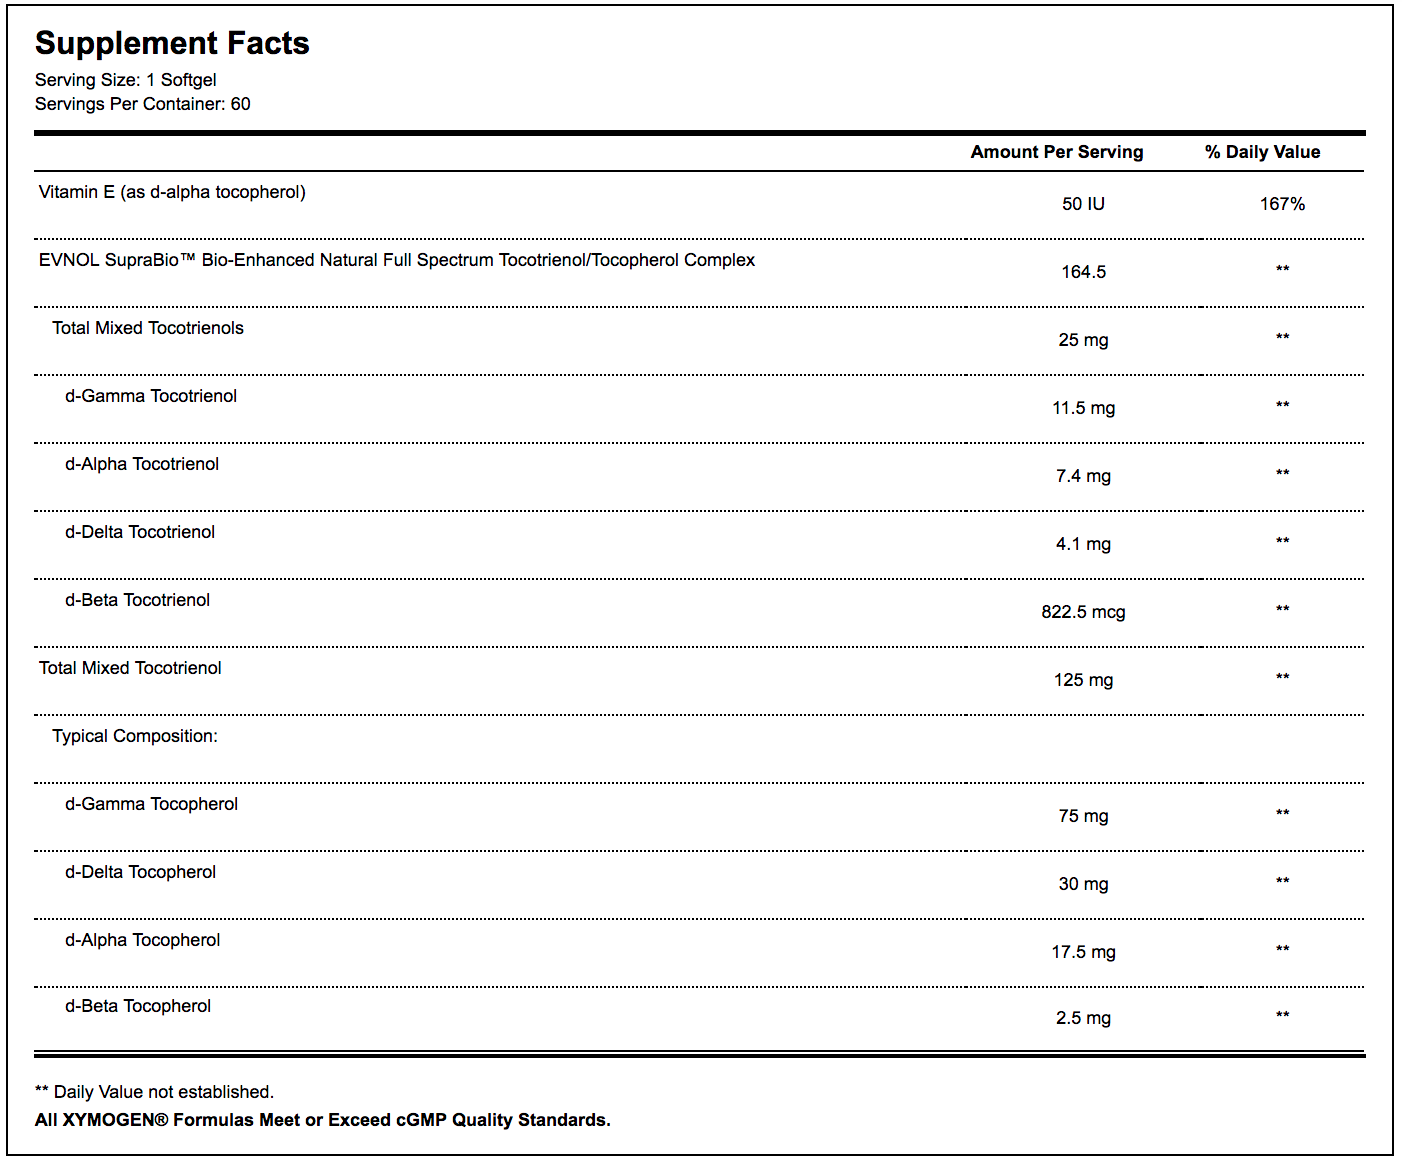Select the d-Alpha Tocotrienol label
This screenshot has width=1402, height=1164.
pos(142,464)
